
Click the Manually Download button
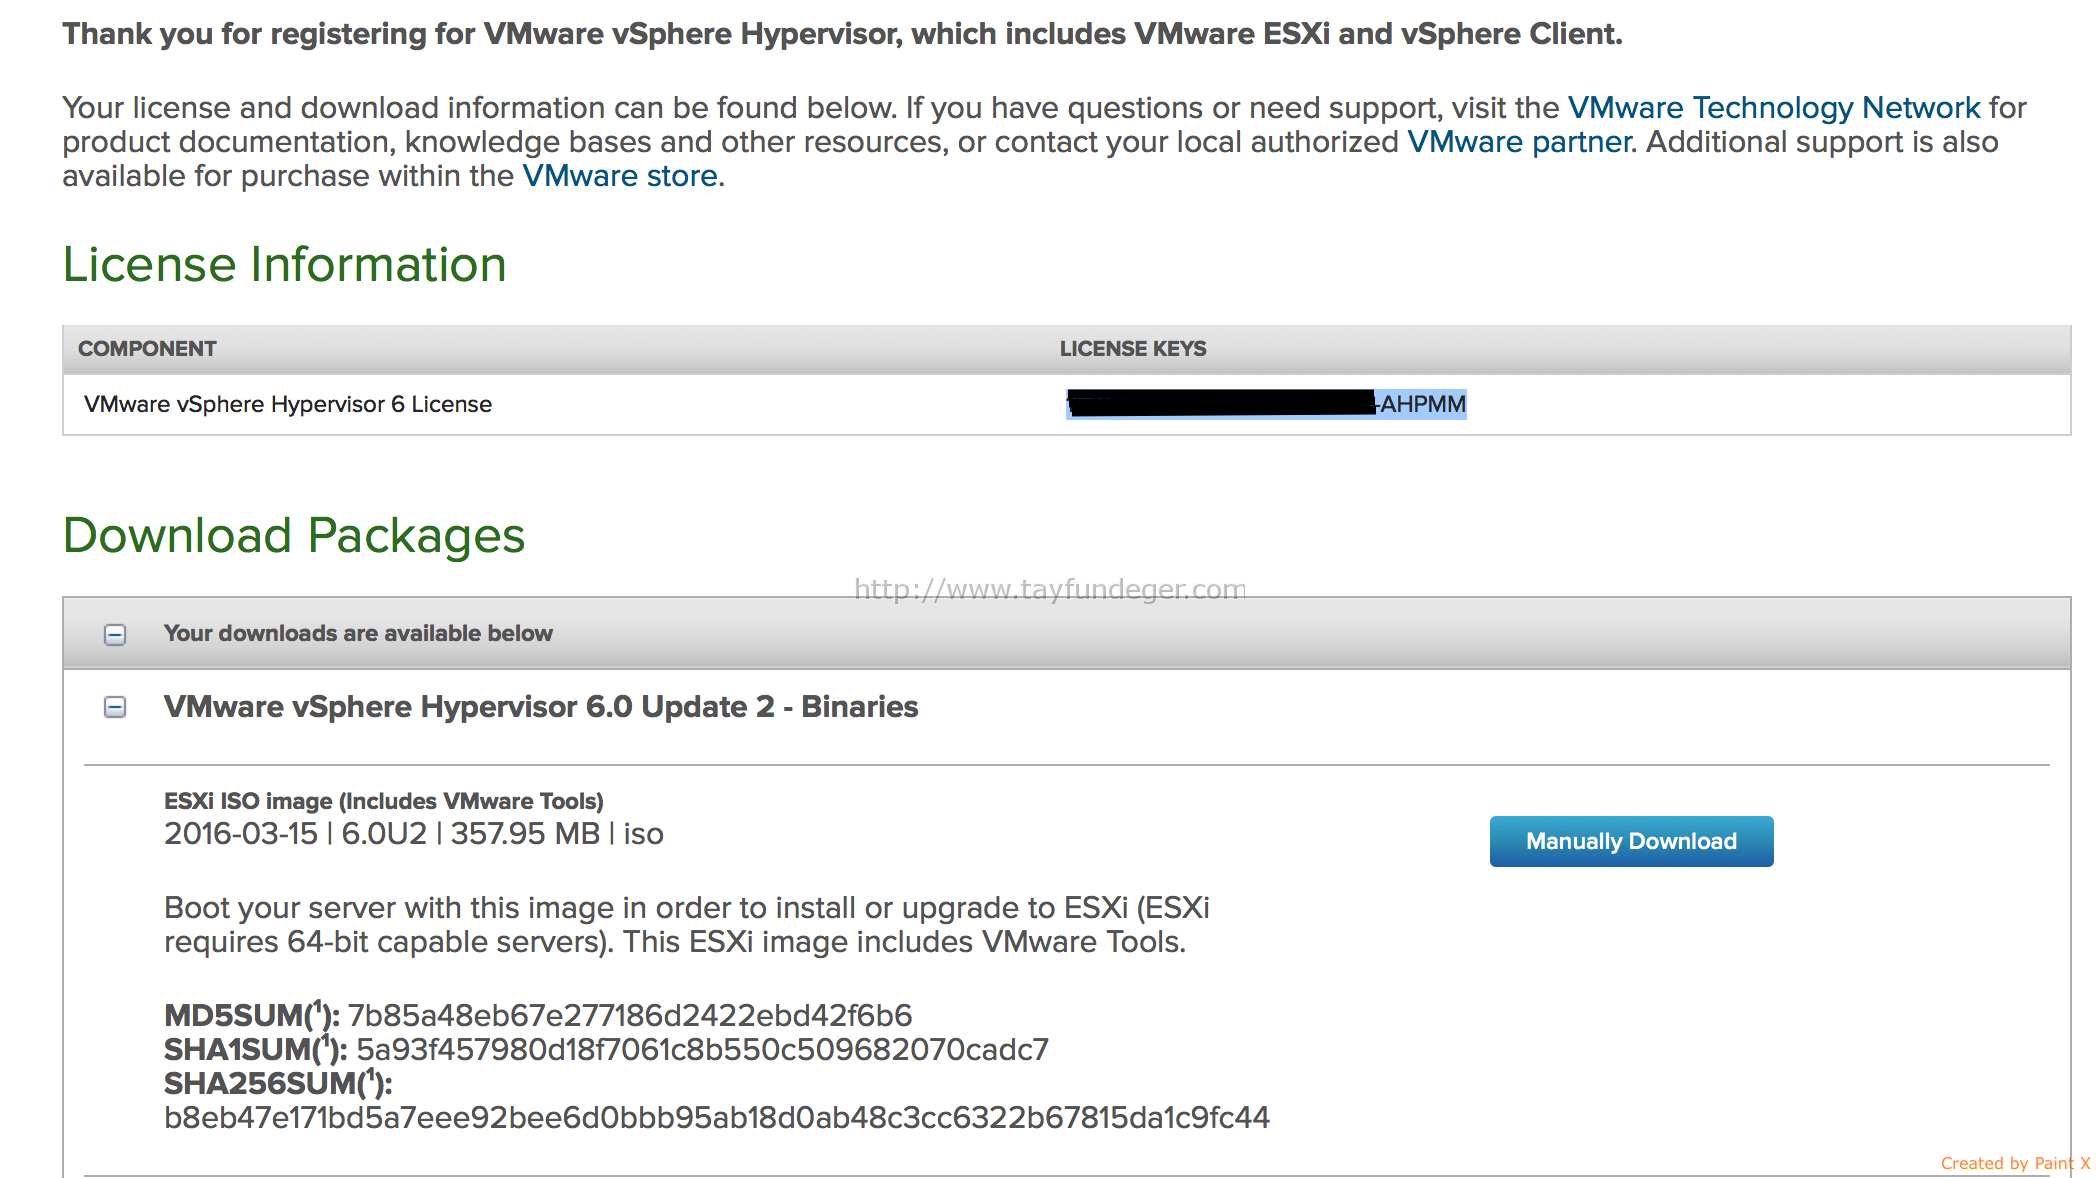pos(1631,841)
